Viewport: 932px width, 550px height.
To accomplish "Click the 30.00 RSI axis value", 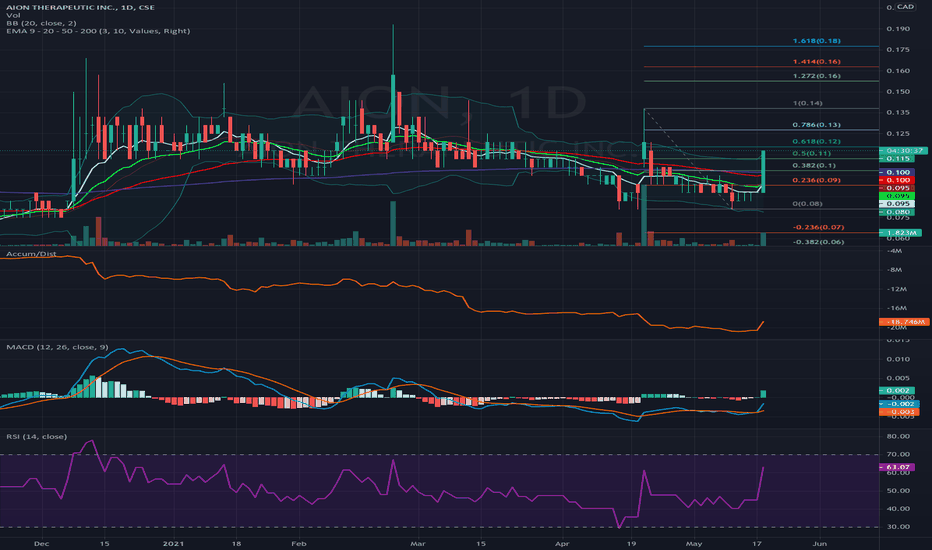I will pos(898,527).
